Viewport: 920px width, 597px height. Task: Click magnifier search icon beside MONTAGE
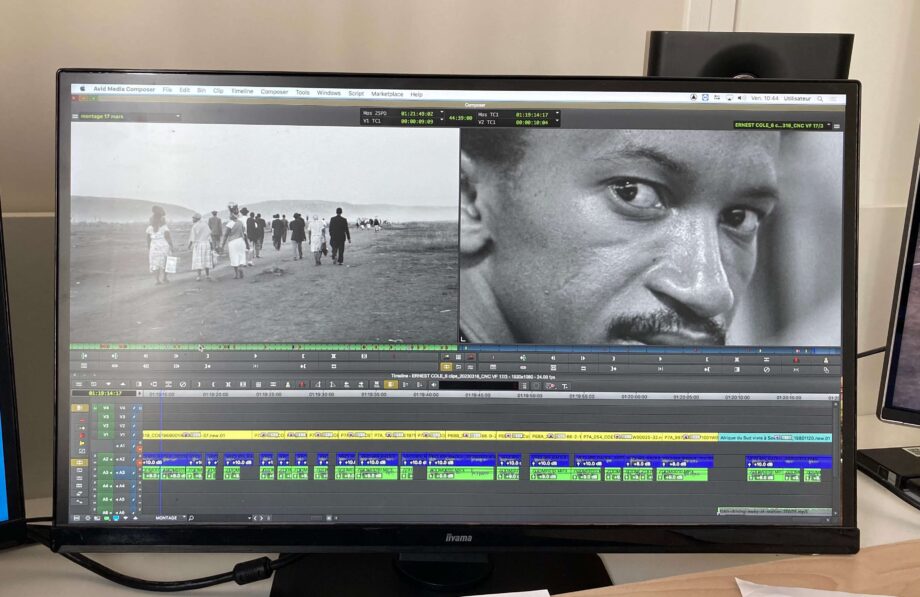(192, 518)
